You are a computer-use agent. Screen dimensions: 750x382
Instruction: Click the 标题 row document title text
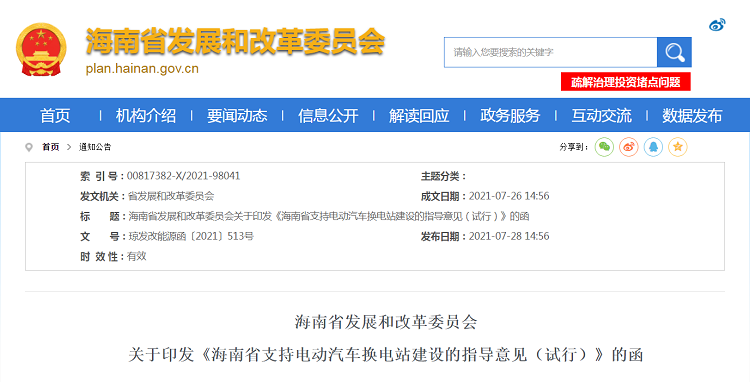click(x=329, y=216)
